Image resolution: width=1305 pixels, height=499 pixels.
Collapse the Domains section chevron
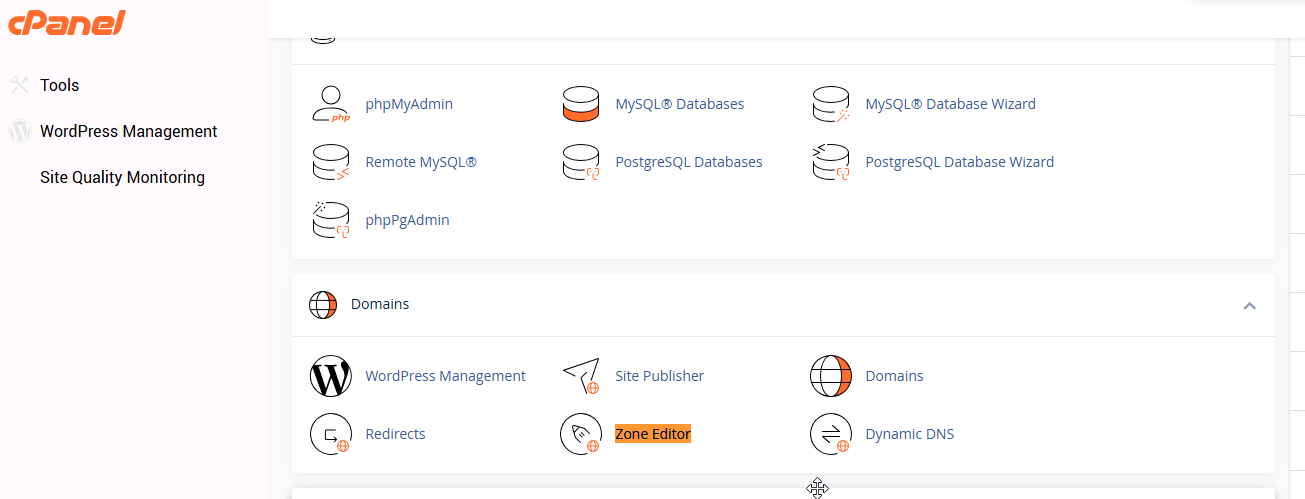1249,305
